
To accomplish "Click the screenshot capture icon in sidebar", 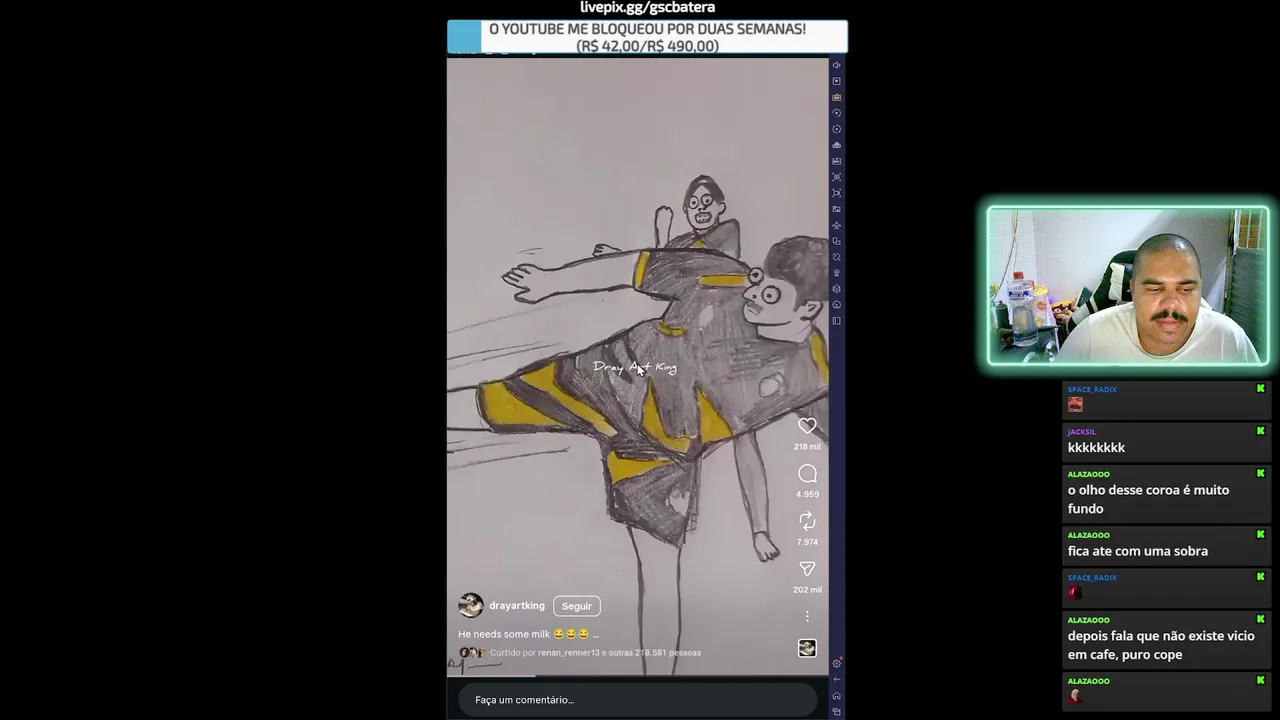I will [x=836, y=177].
